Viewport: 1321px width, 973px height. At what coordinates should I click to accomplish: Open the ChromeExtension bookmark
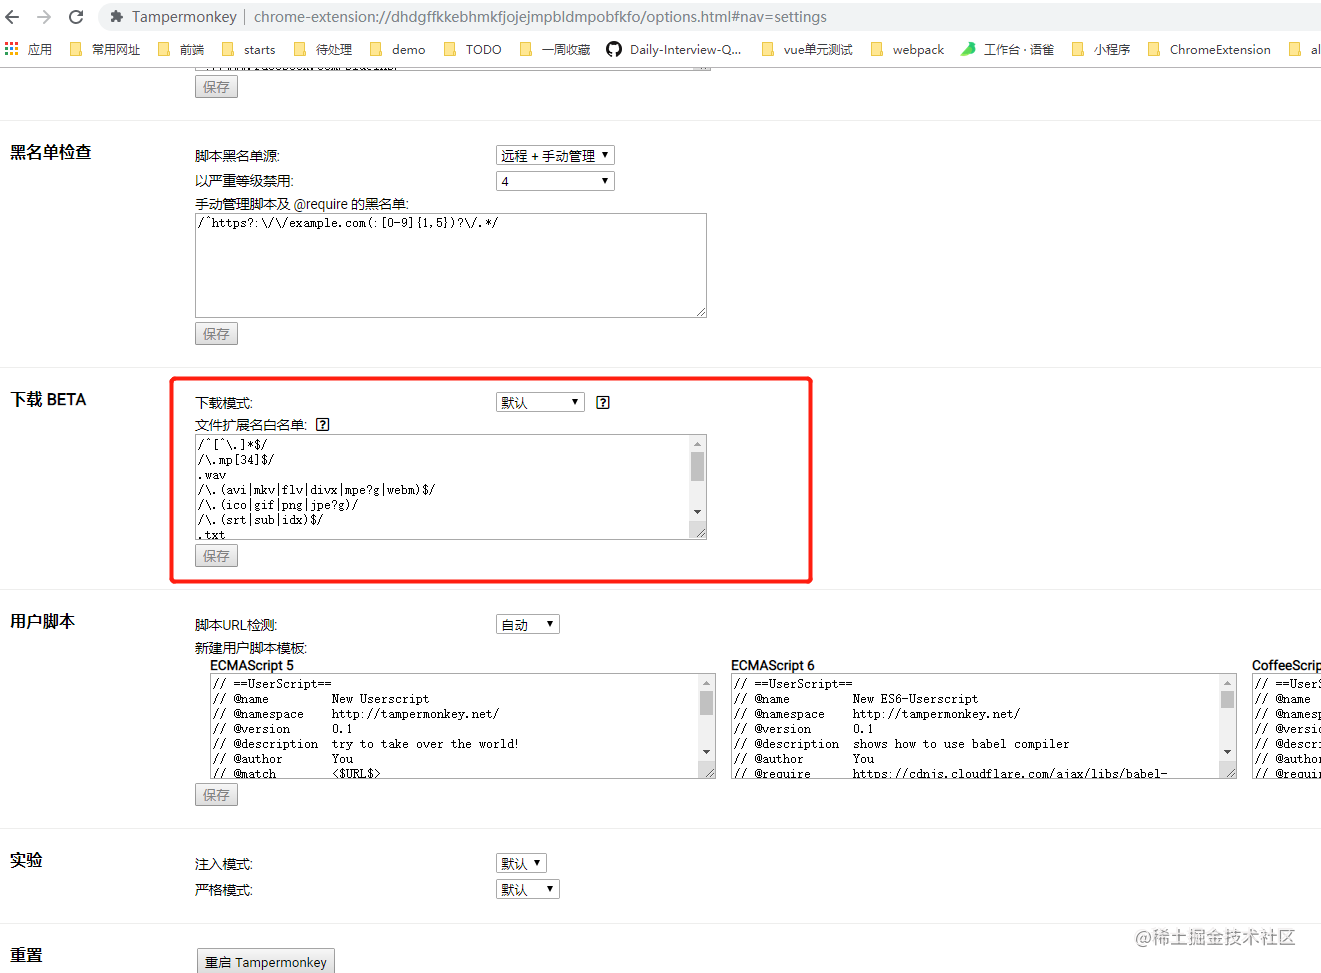coord(1218,48)
